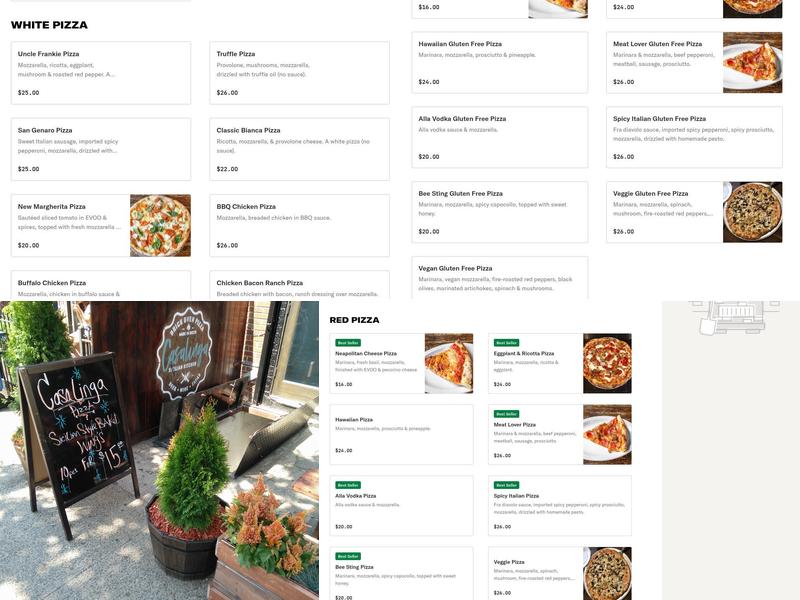Screen dimensions: 800x600
Task: Open the Bee Sting Gluten Free Pizza card
Action: (500, 212)
